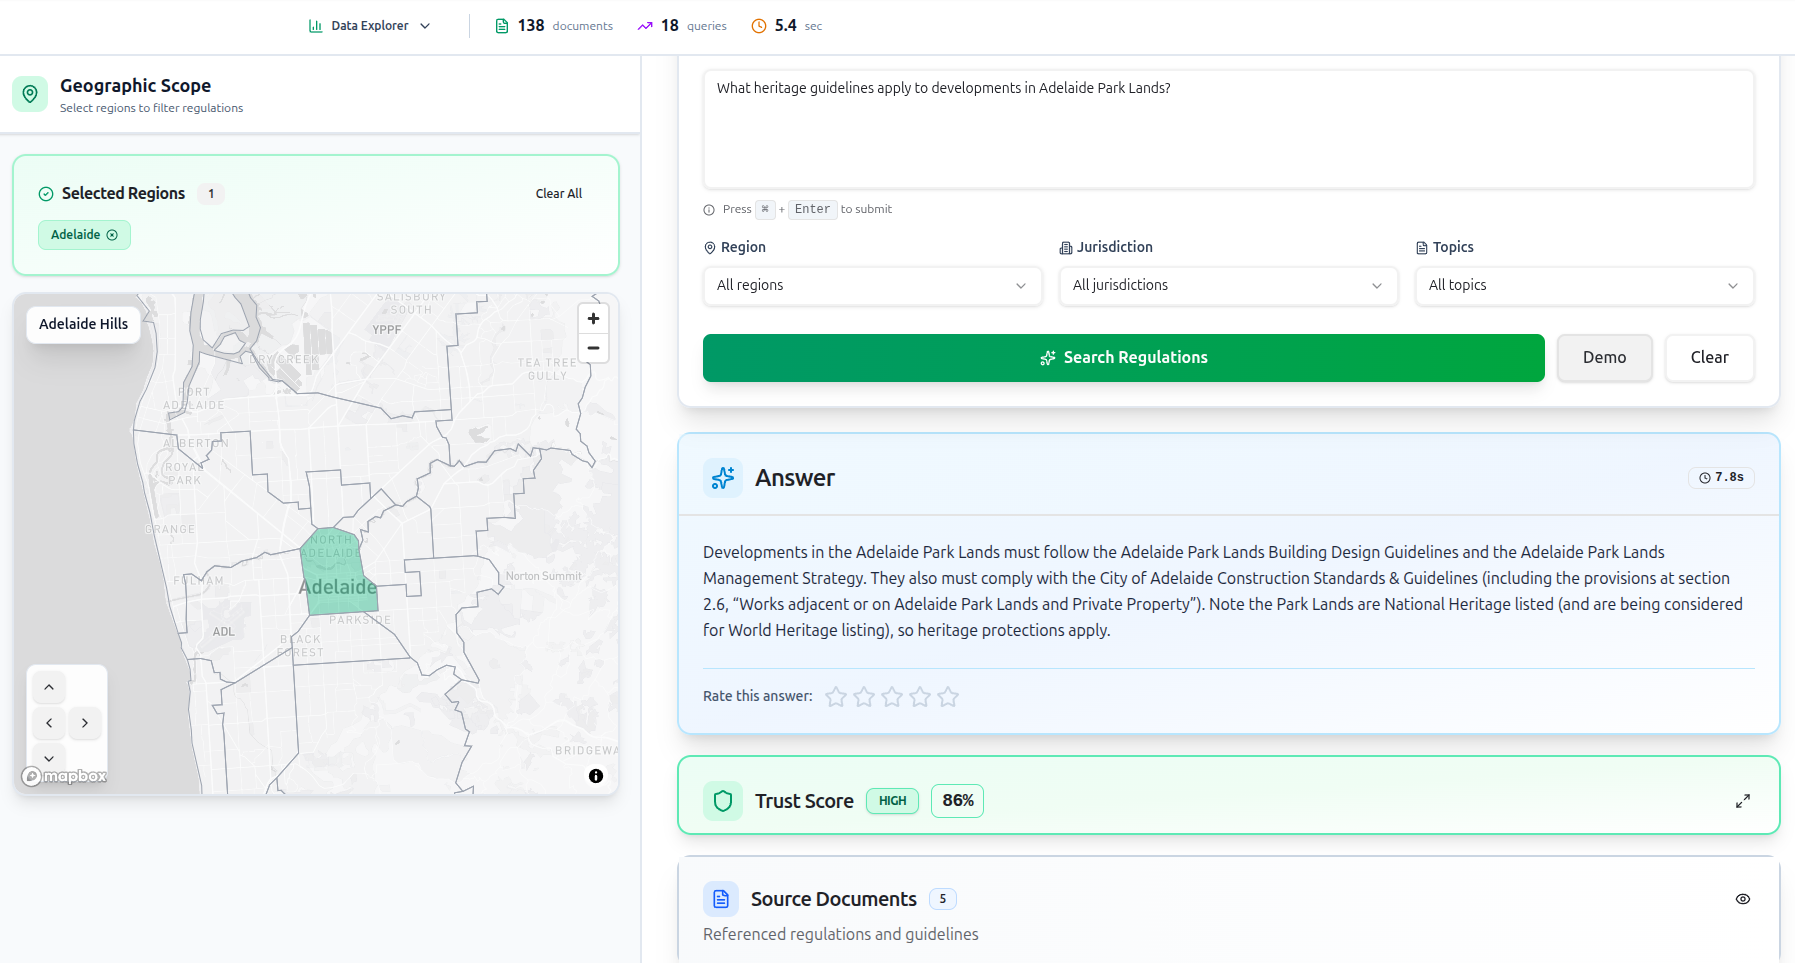The width and height of the screenshot is (1795, 963).
Task: Open the Data Explorer menu
Action: (370, 26)
